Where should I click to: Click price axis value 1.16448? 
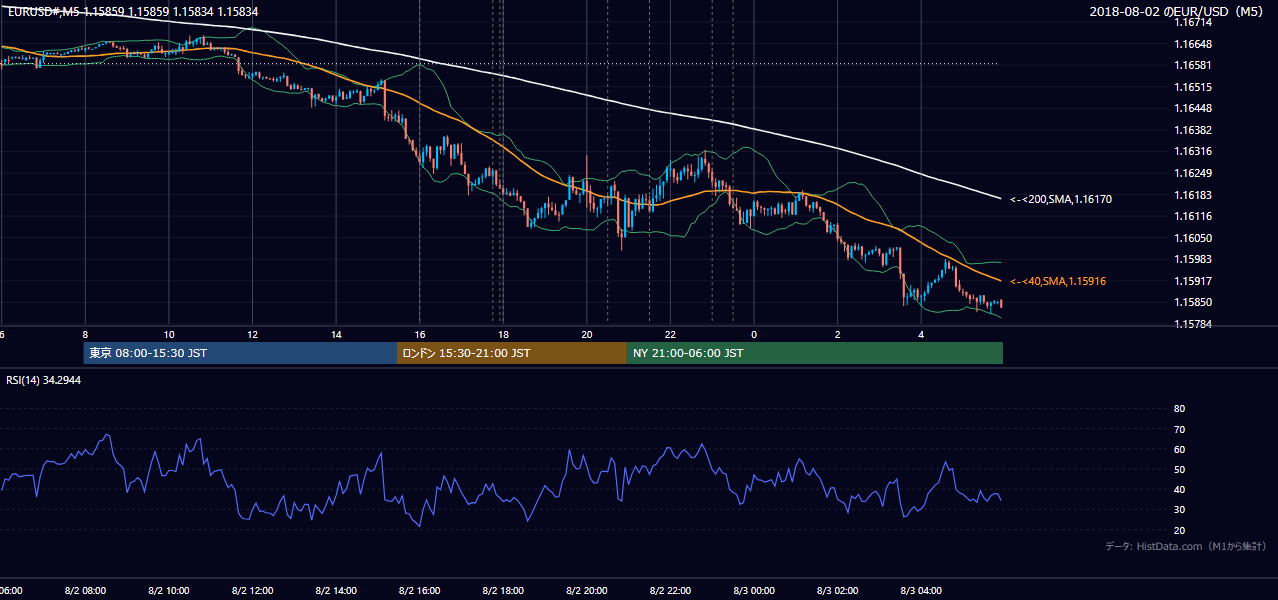(1192, 108)
